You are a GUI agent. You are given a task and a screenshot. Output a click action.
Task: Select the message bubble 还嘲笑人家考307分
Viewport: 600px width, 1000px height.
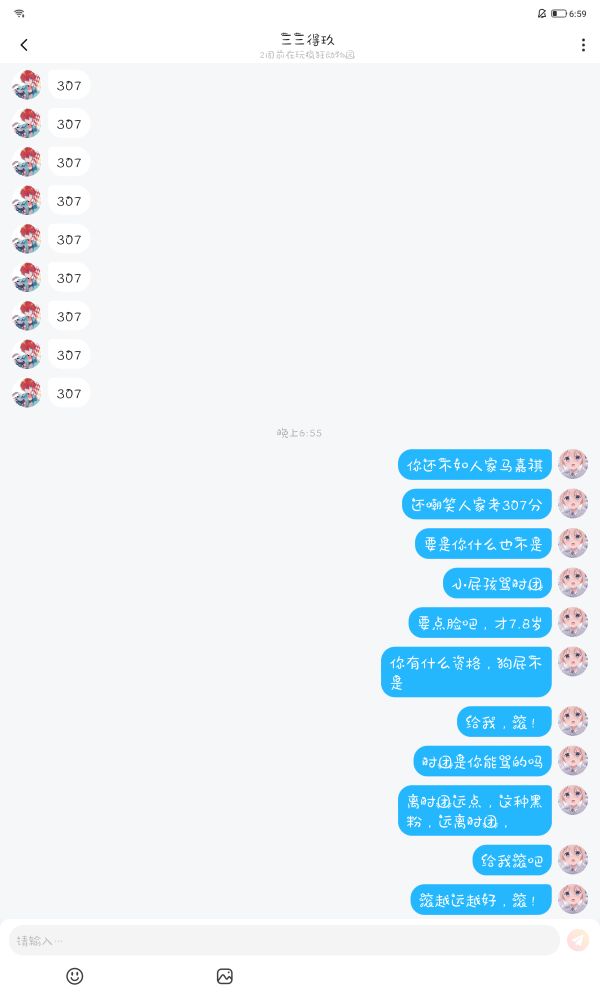(x=476, y=504)
